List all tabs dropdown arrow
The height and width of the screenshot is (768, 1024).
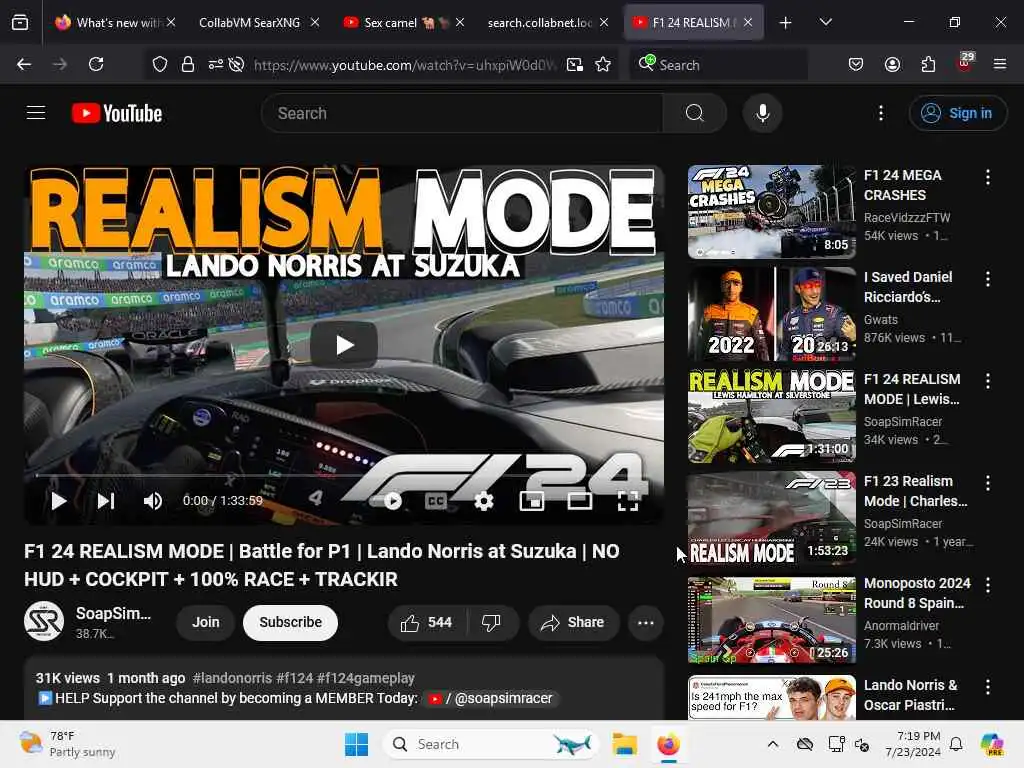point(825,22)
